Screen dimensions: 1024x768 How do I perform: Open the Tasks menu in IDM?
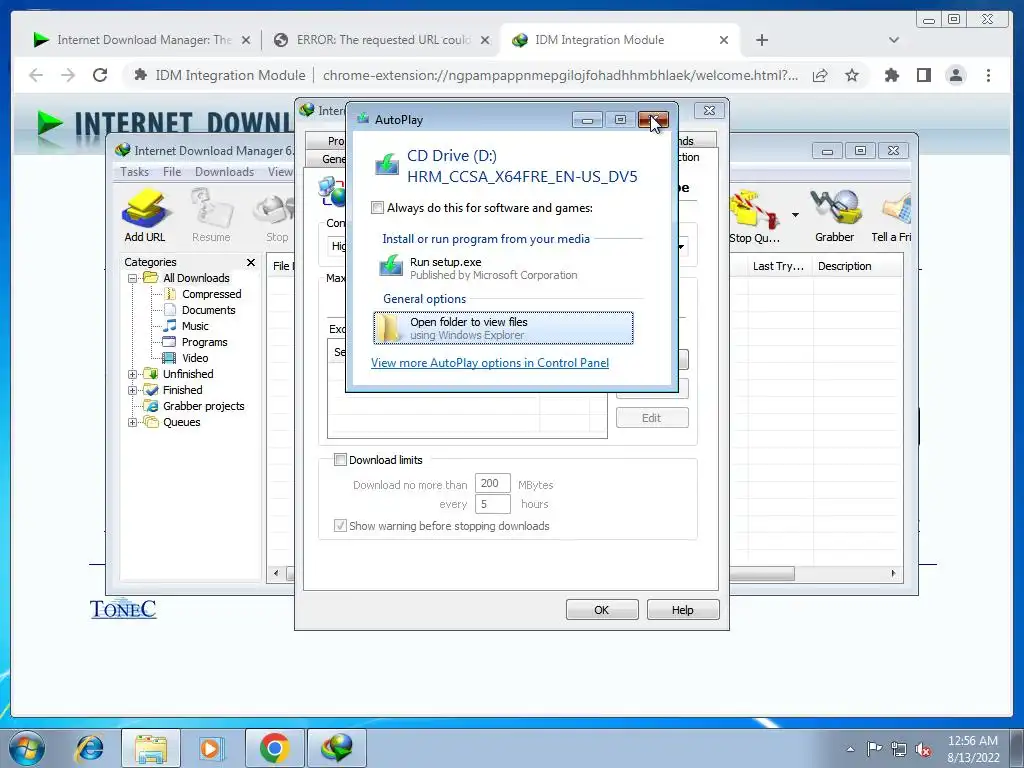click(135, 172)
